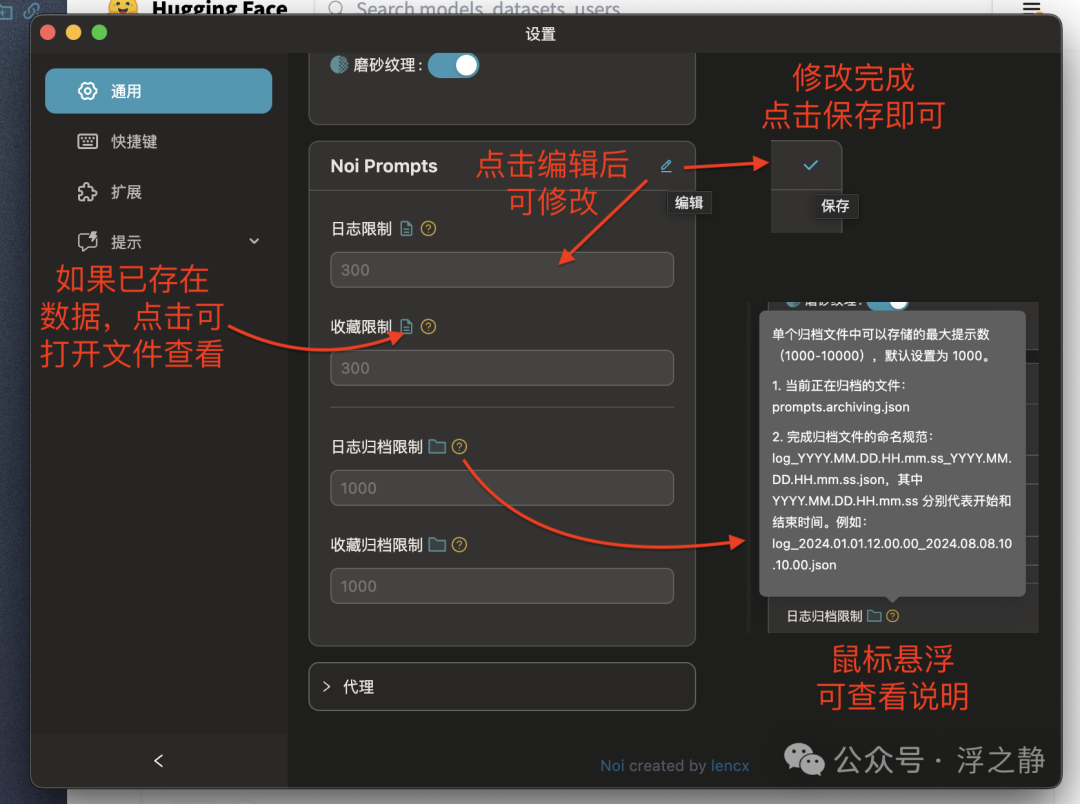The height and width of the screenshot is (804, 1080).
Task: Collapse the settings sidebar with the back arrow
Action: coord(159,761)
